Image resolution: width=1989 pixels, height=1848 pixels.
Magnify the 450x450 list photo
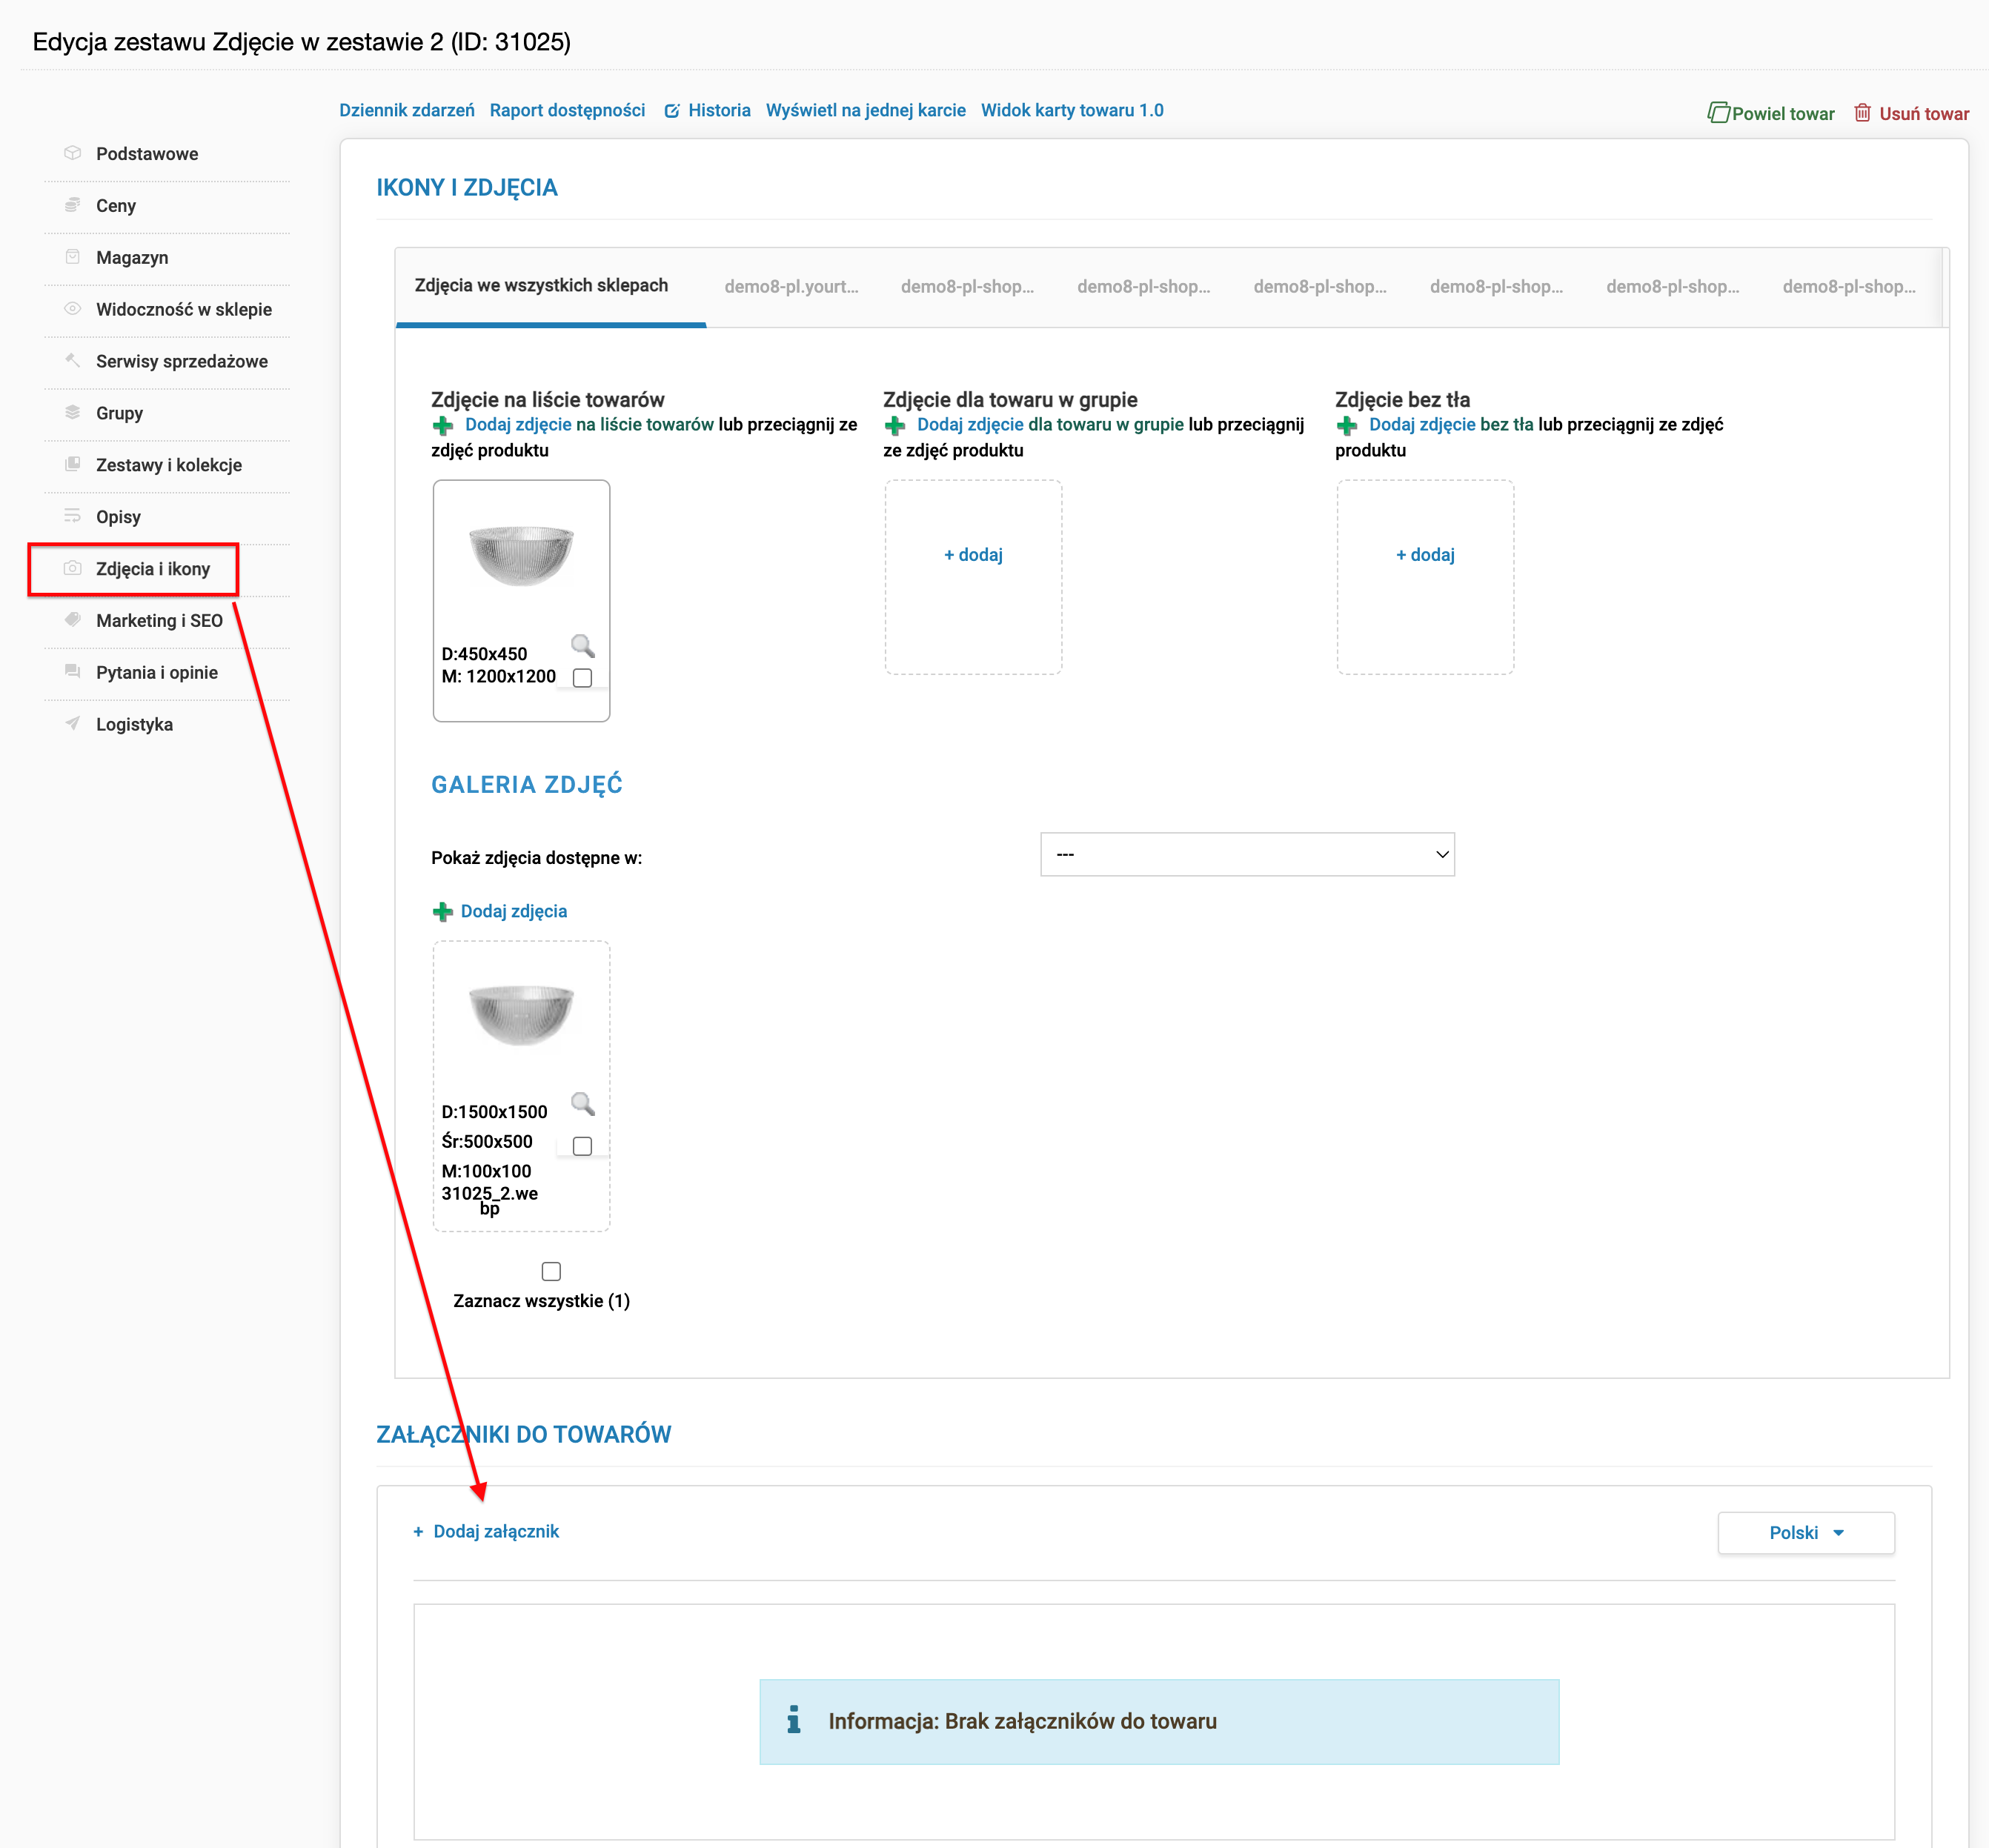[583, 645]
